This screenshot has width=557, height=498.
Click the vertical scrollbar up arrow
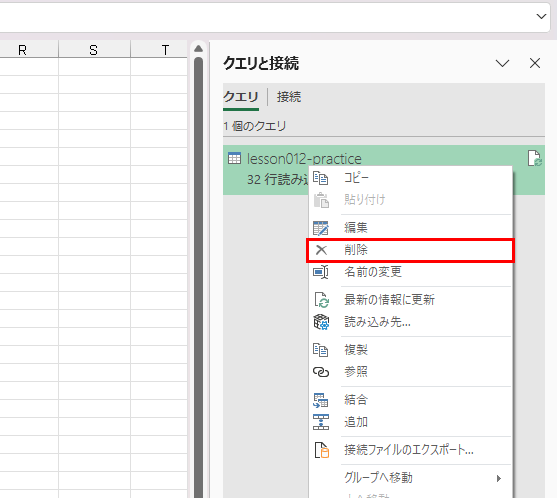coord(199,49)
